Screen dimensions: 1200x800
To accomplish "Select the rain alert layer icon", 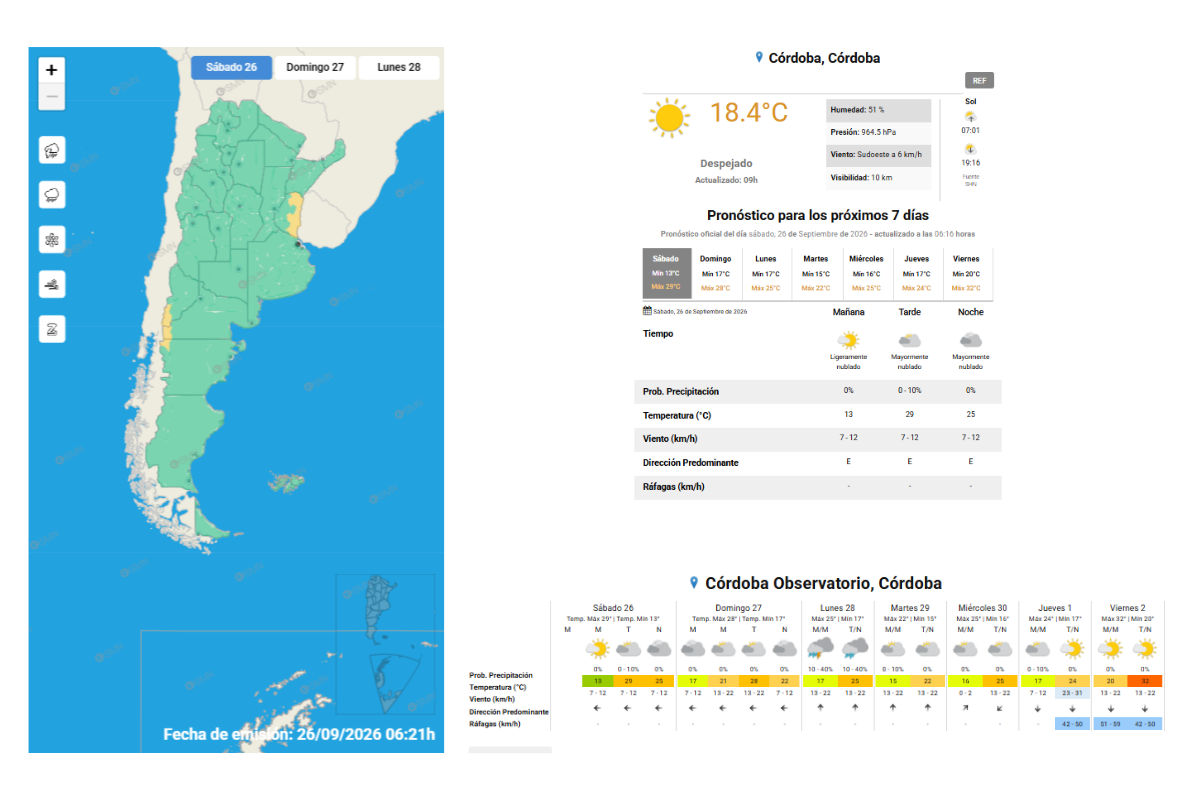I will tap(52, 195).
